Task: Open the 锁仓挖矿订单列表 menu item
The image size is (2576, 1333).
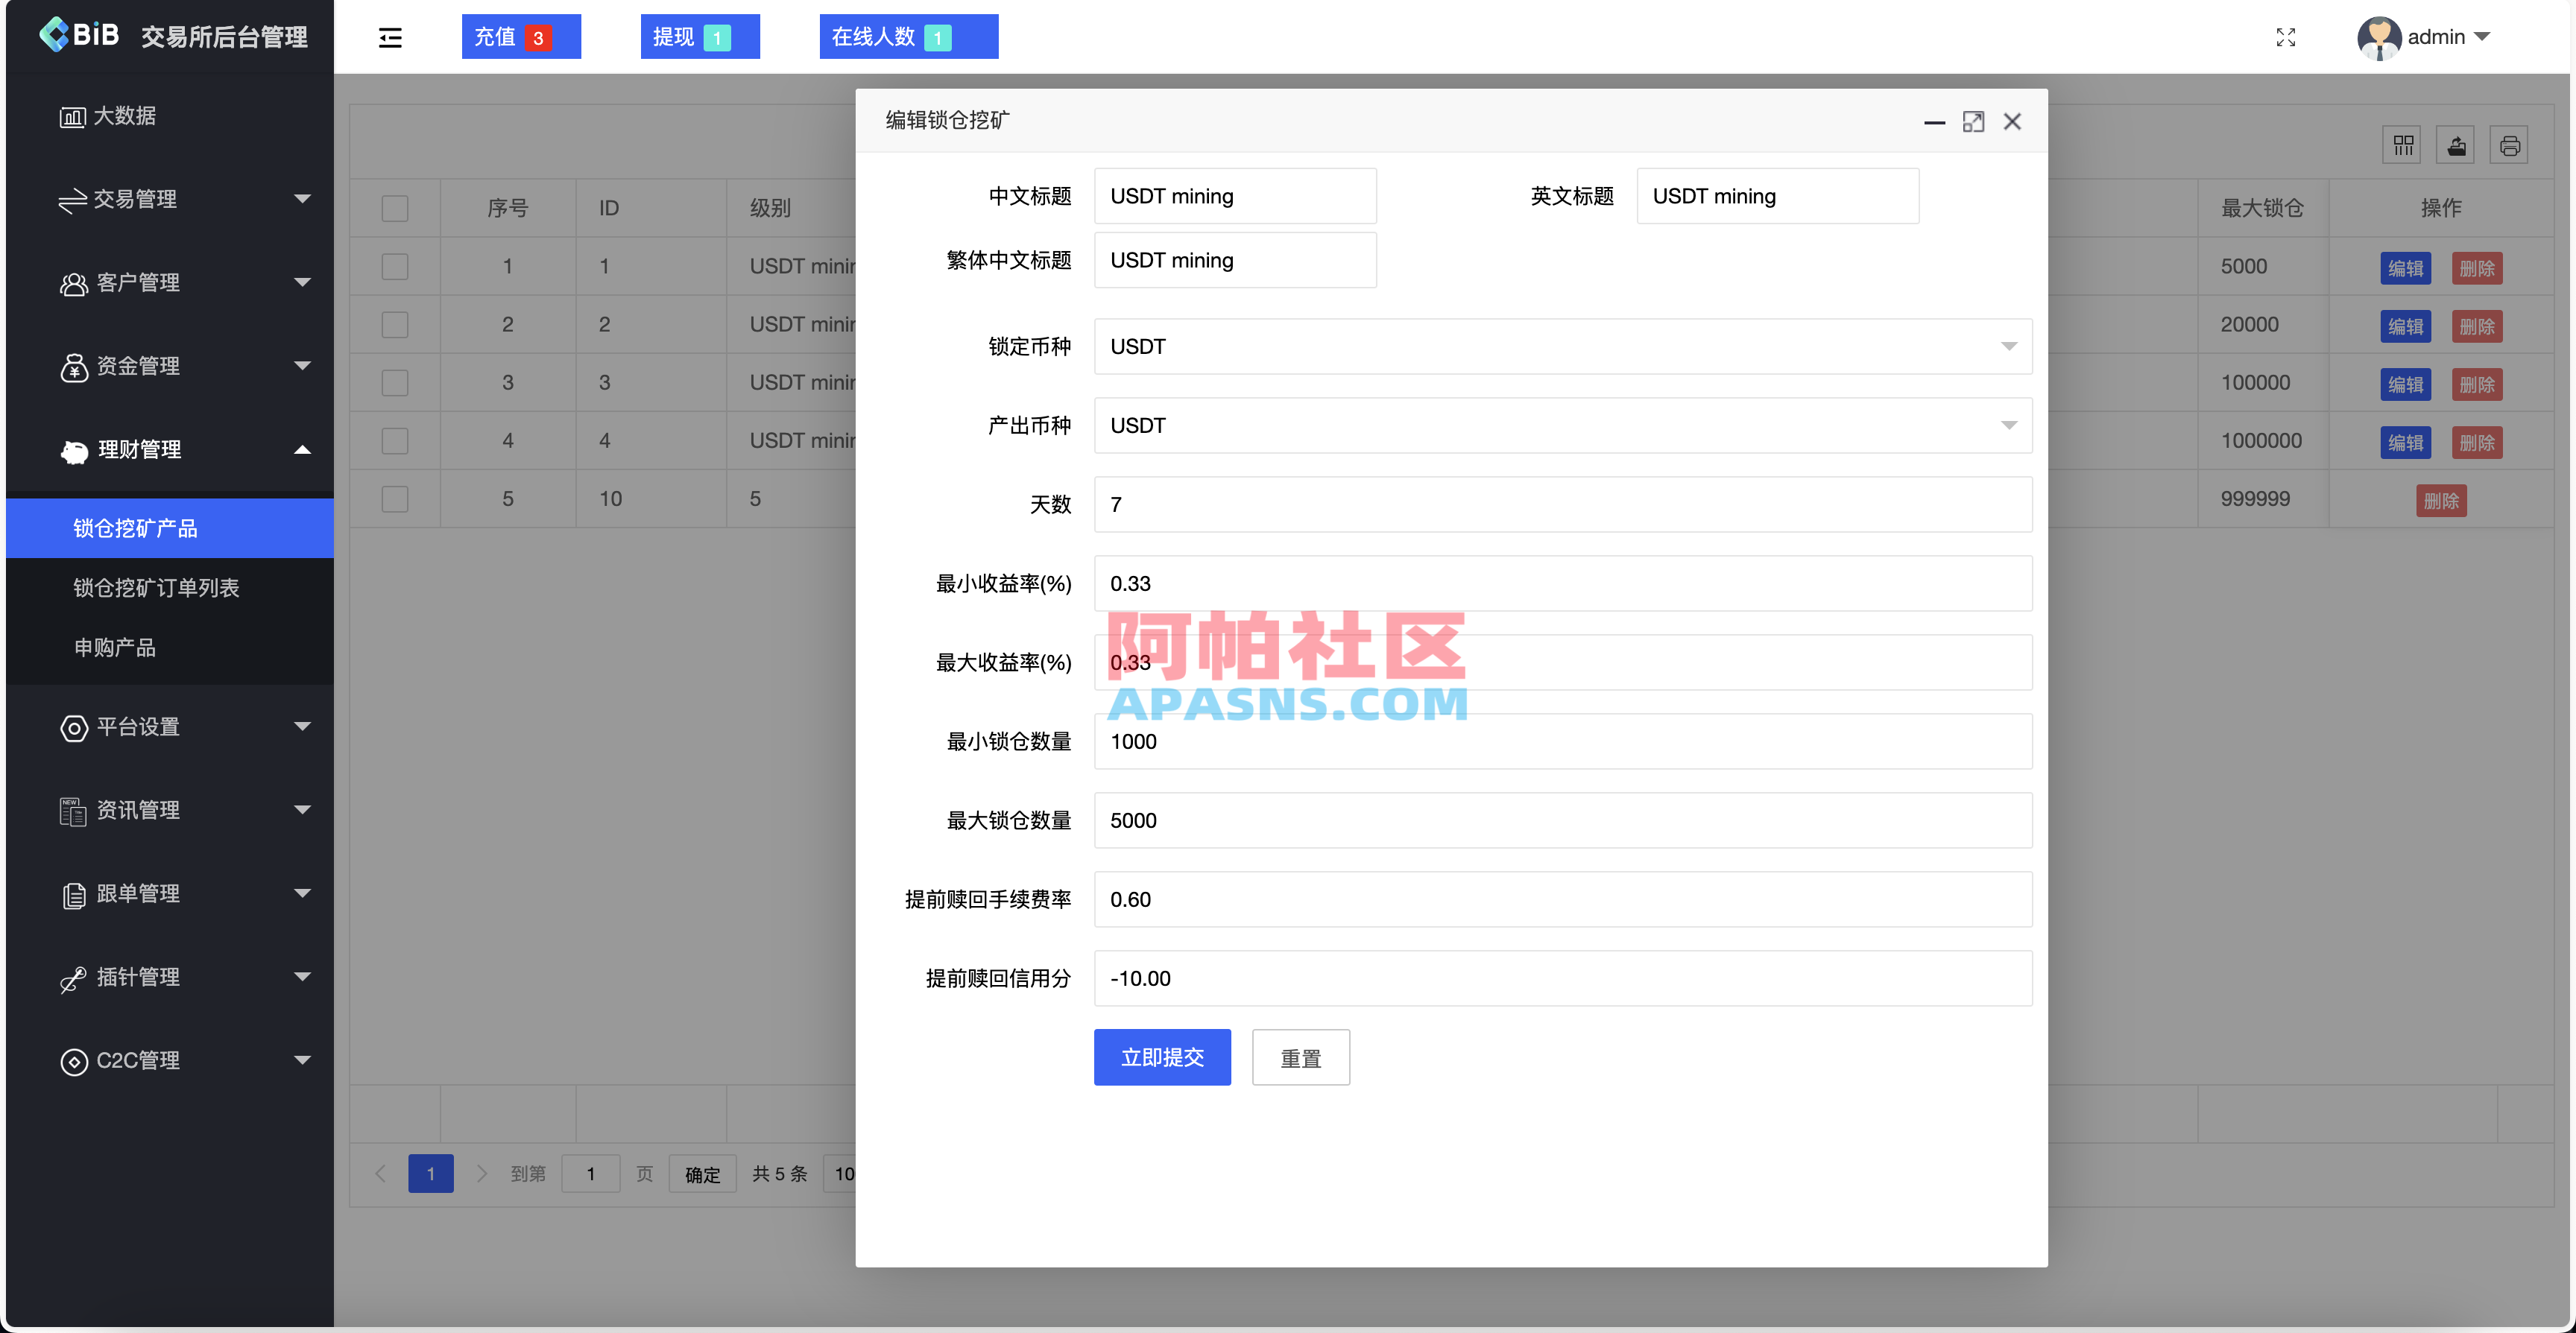Action: [x=157, y=587]
